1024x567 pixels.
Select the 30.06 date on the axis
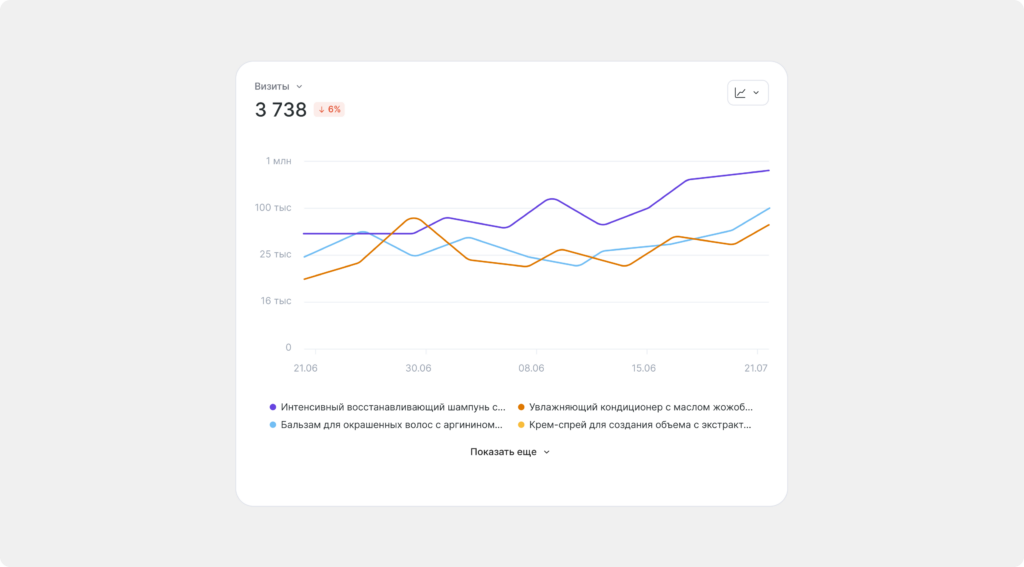click(x=418, y=368)
